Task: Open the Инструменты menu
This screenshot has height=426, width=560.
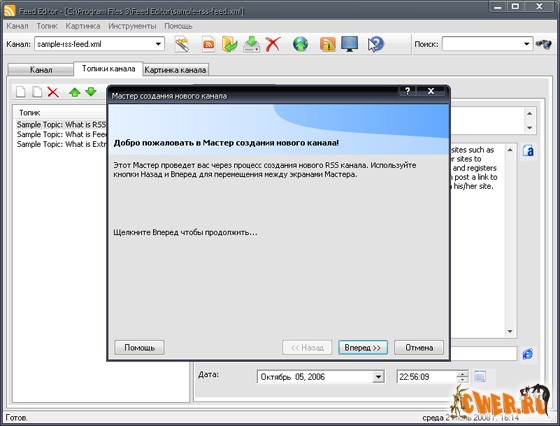Action: tap(132, 26)
